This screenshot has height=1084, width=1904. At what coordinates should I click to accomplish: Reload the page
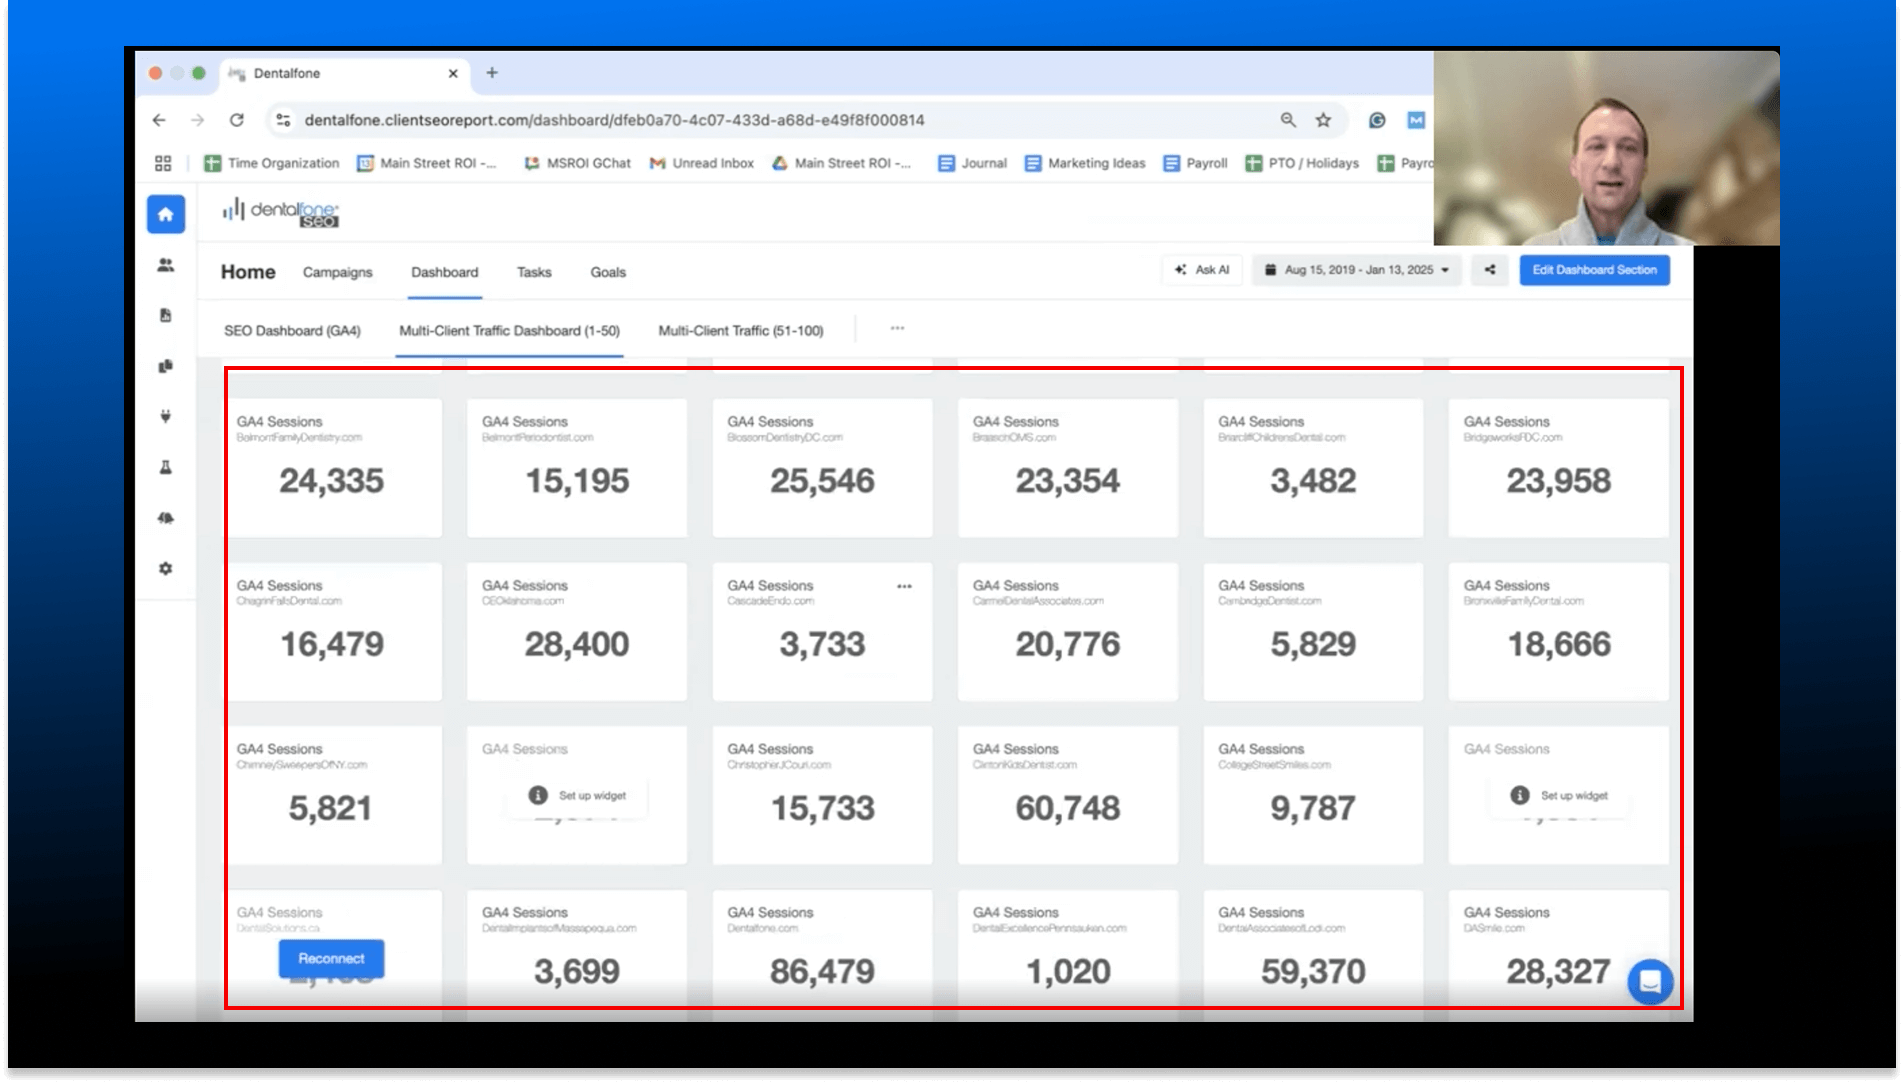coord(237,120)
